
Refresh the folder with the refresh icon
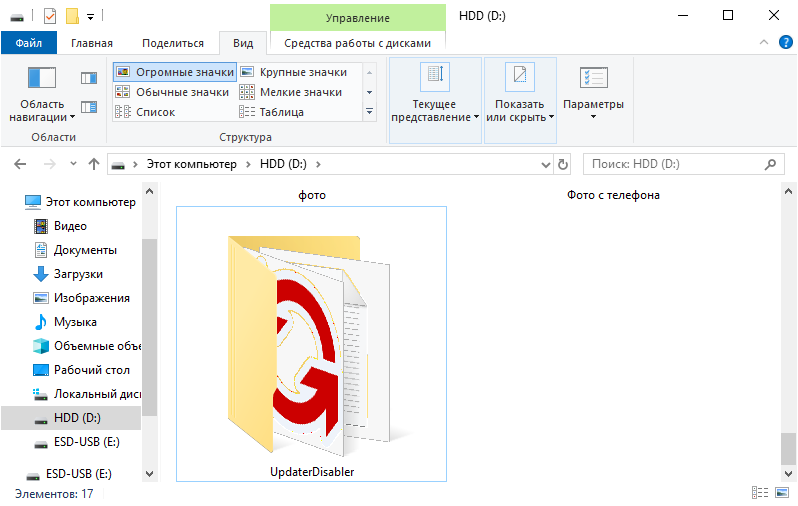562,164
